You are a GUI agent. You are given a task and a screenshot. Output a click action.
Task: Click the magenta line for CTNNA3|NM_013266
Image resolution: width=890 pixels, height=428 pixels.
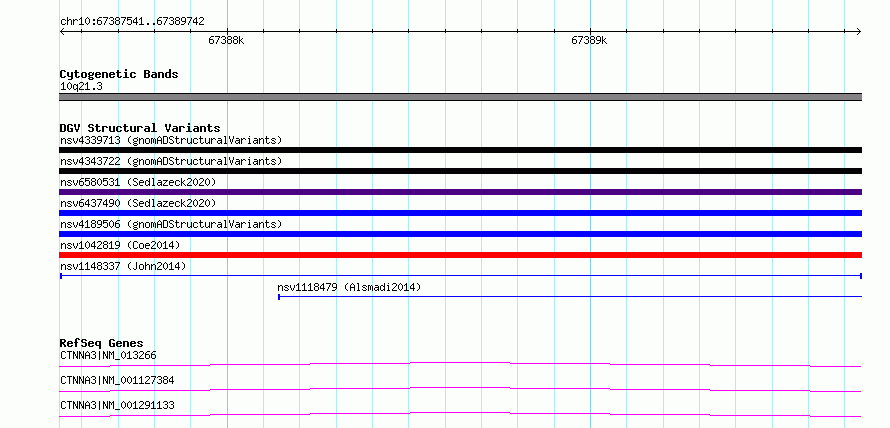460,364
